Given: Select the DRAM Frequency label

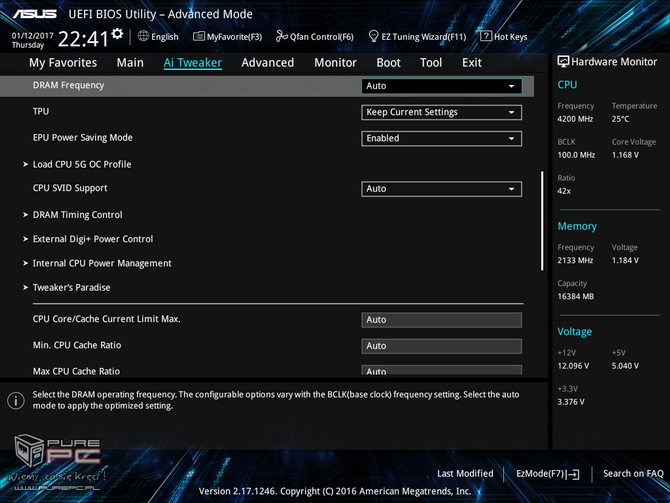Looking at the screenshot, I should pos(68,85).
